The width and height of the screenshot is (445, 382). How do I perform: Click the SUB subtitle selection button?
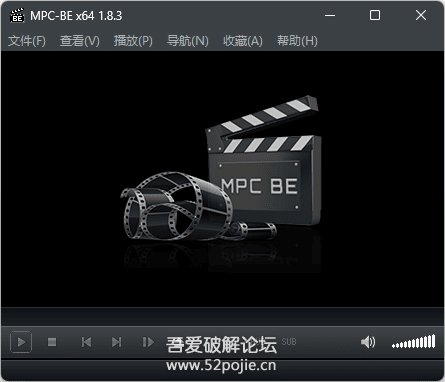289,342
